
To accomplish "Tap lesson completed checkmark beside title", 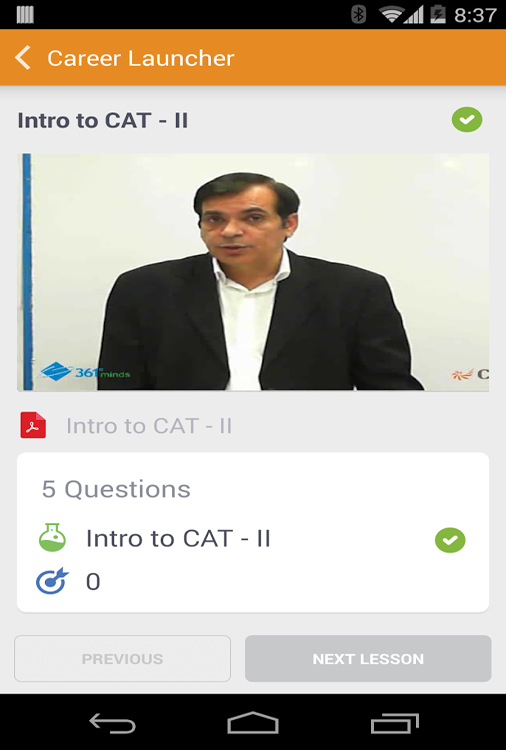I will [x=467, y=120].
